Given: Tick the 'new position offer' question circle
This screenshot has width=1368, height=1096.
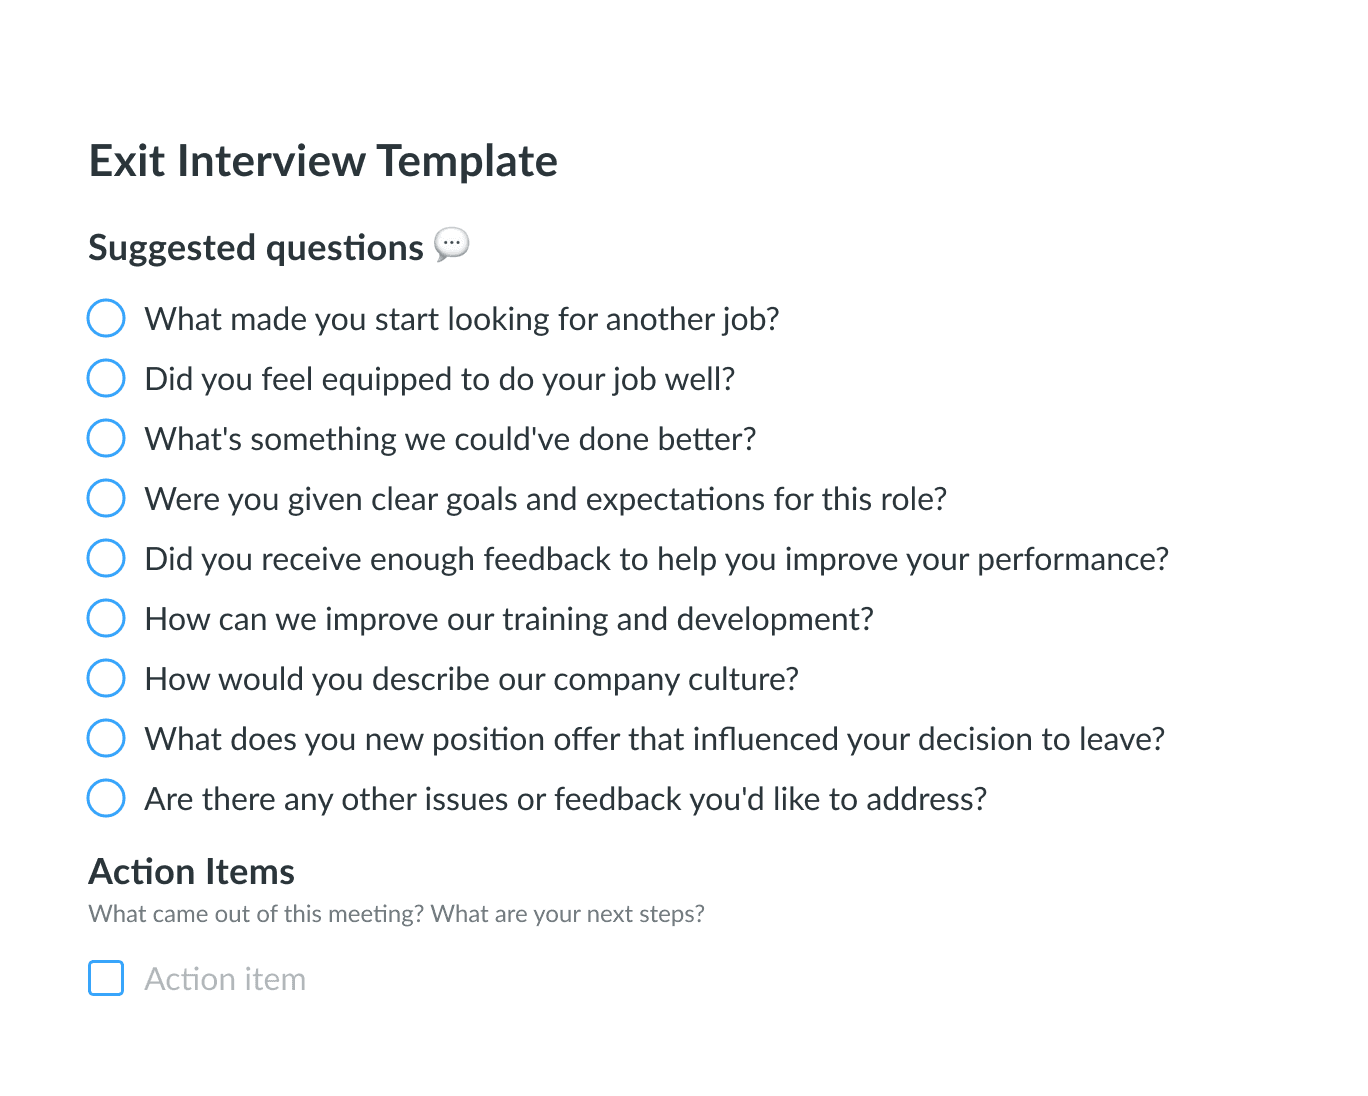Looking at the screenshot, I should [106, 738].
